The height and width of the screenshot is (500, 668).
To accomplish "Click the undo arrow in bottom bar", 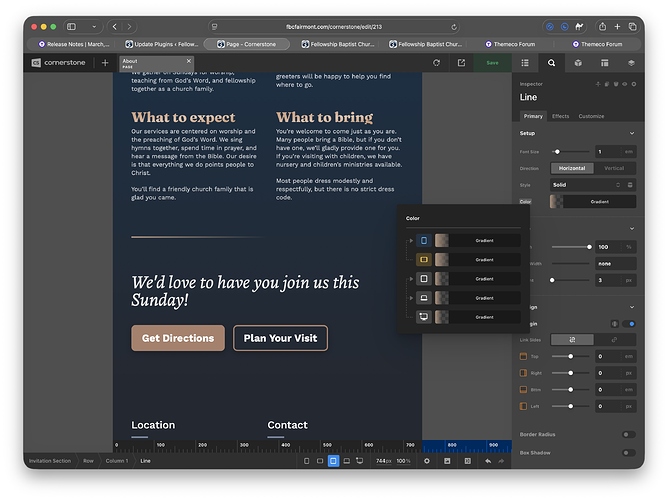I will click(x=488, y=461).
